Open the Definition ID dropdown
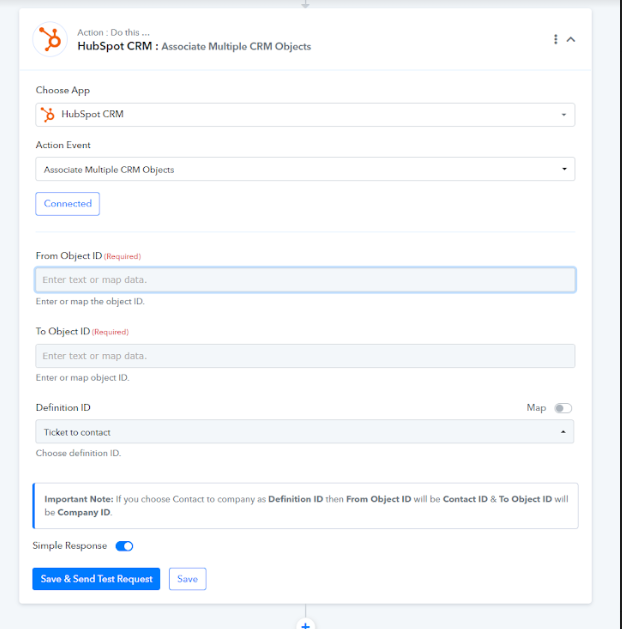This screenshot has width=622, height=629. [x=305, y=432]
